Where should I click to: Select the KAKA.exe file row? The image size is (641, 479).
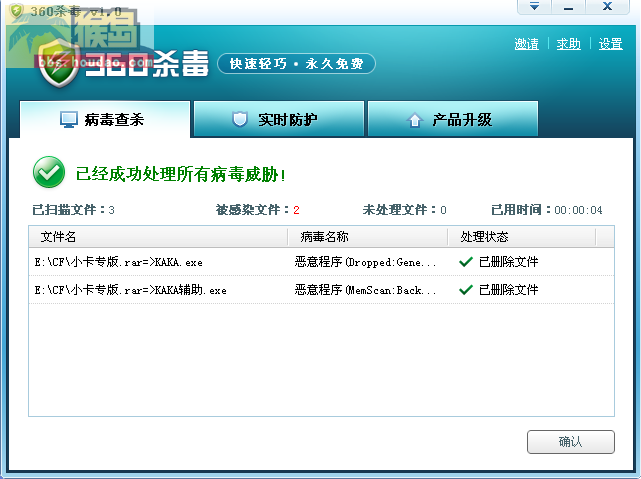321,262
